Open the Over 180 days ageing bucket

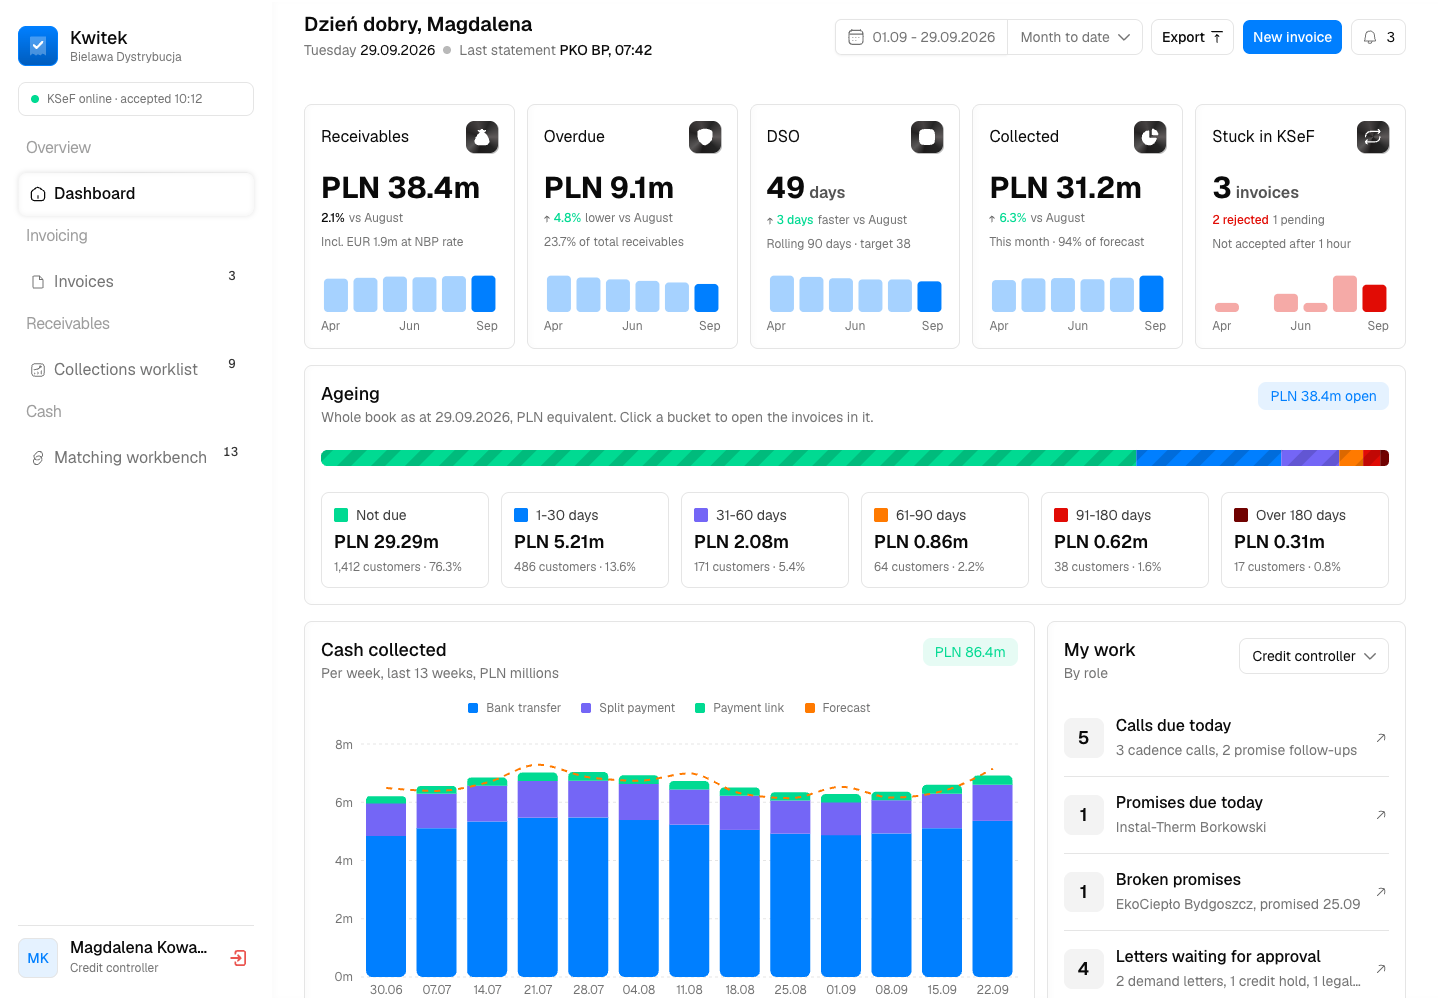(1305, 540)
